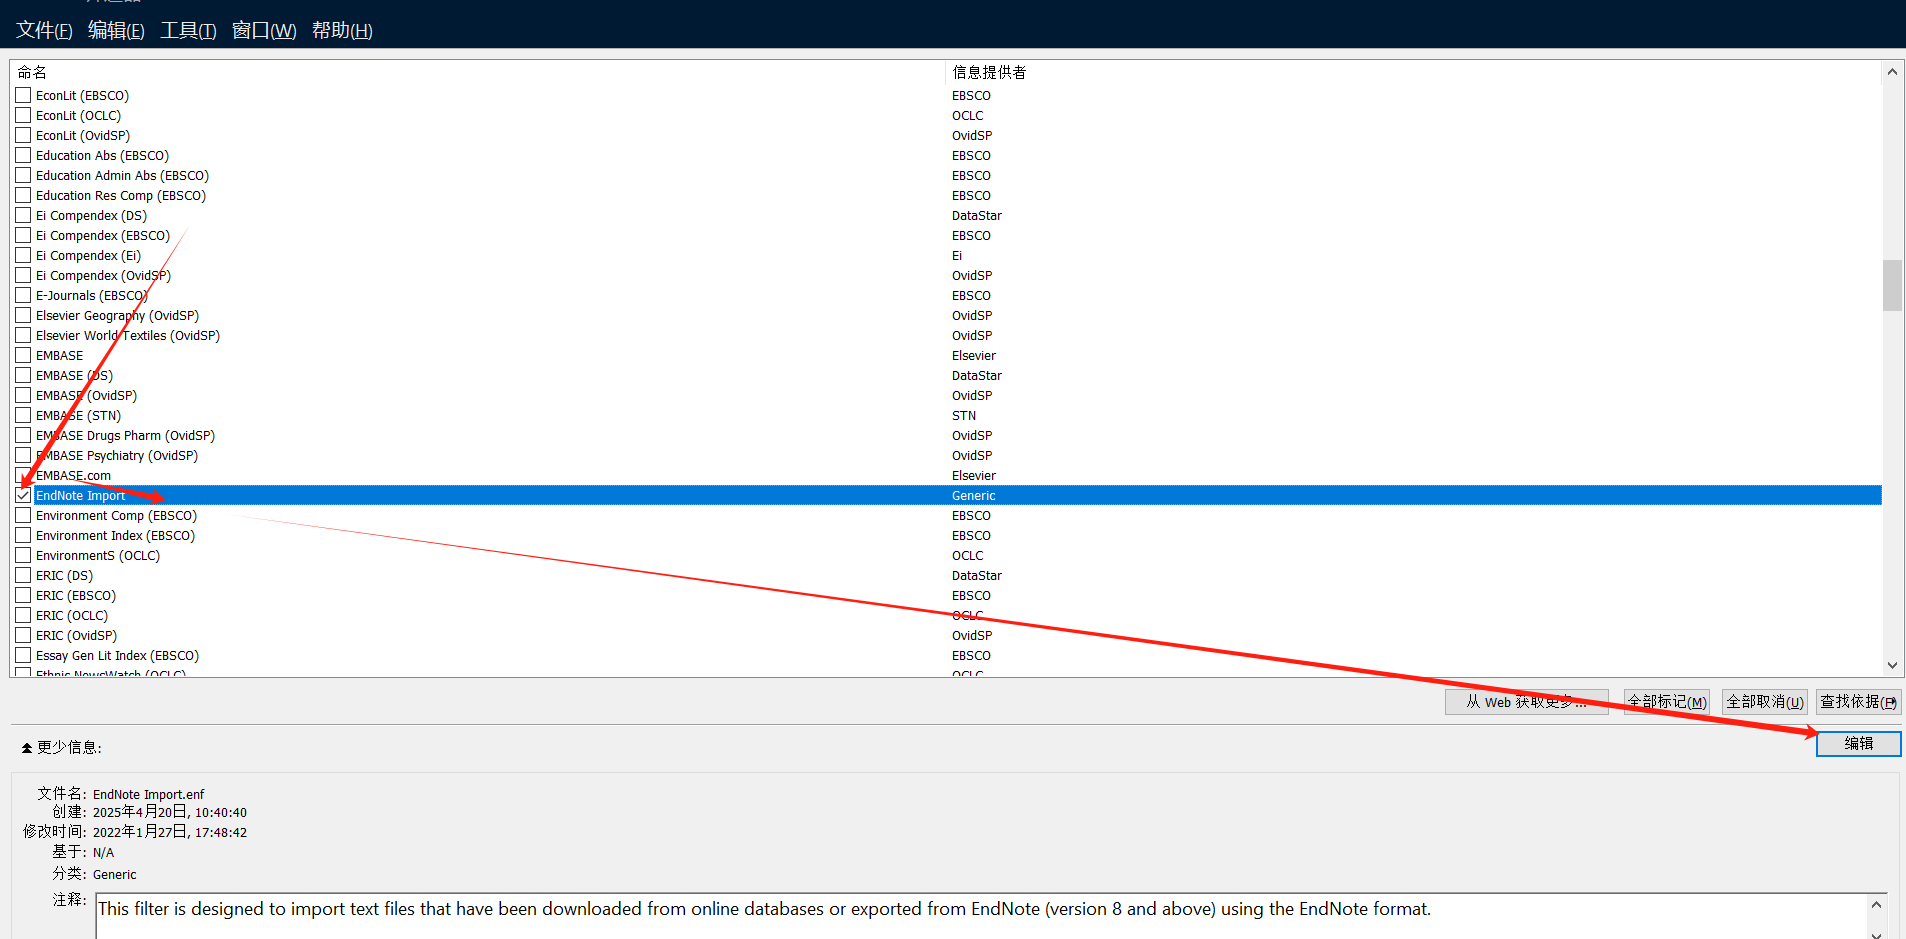Image resolution: width=1906 pixels, height=939 pixels.
Task: Select the Elsevier World Textiles (OvidSP) row
Action: 947,335
